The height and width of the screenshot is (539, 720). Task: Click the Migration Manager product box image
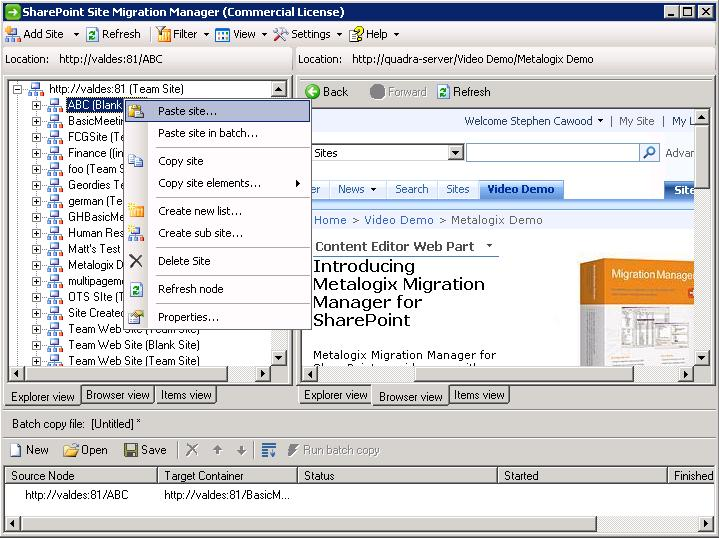pos(636,312)
